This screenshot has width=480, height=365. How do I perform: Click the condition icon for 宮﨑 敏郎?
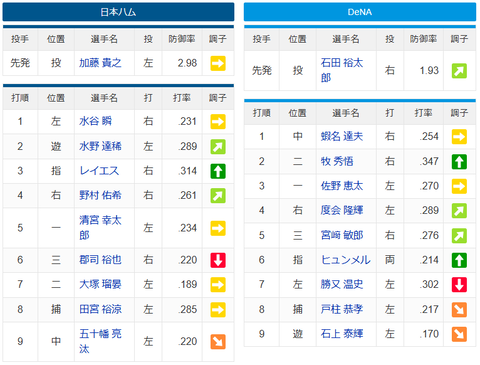[x=459, y=236]
